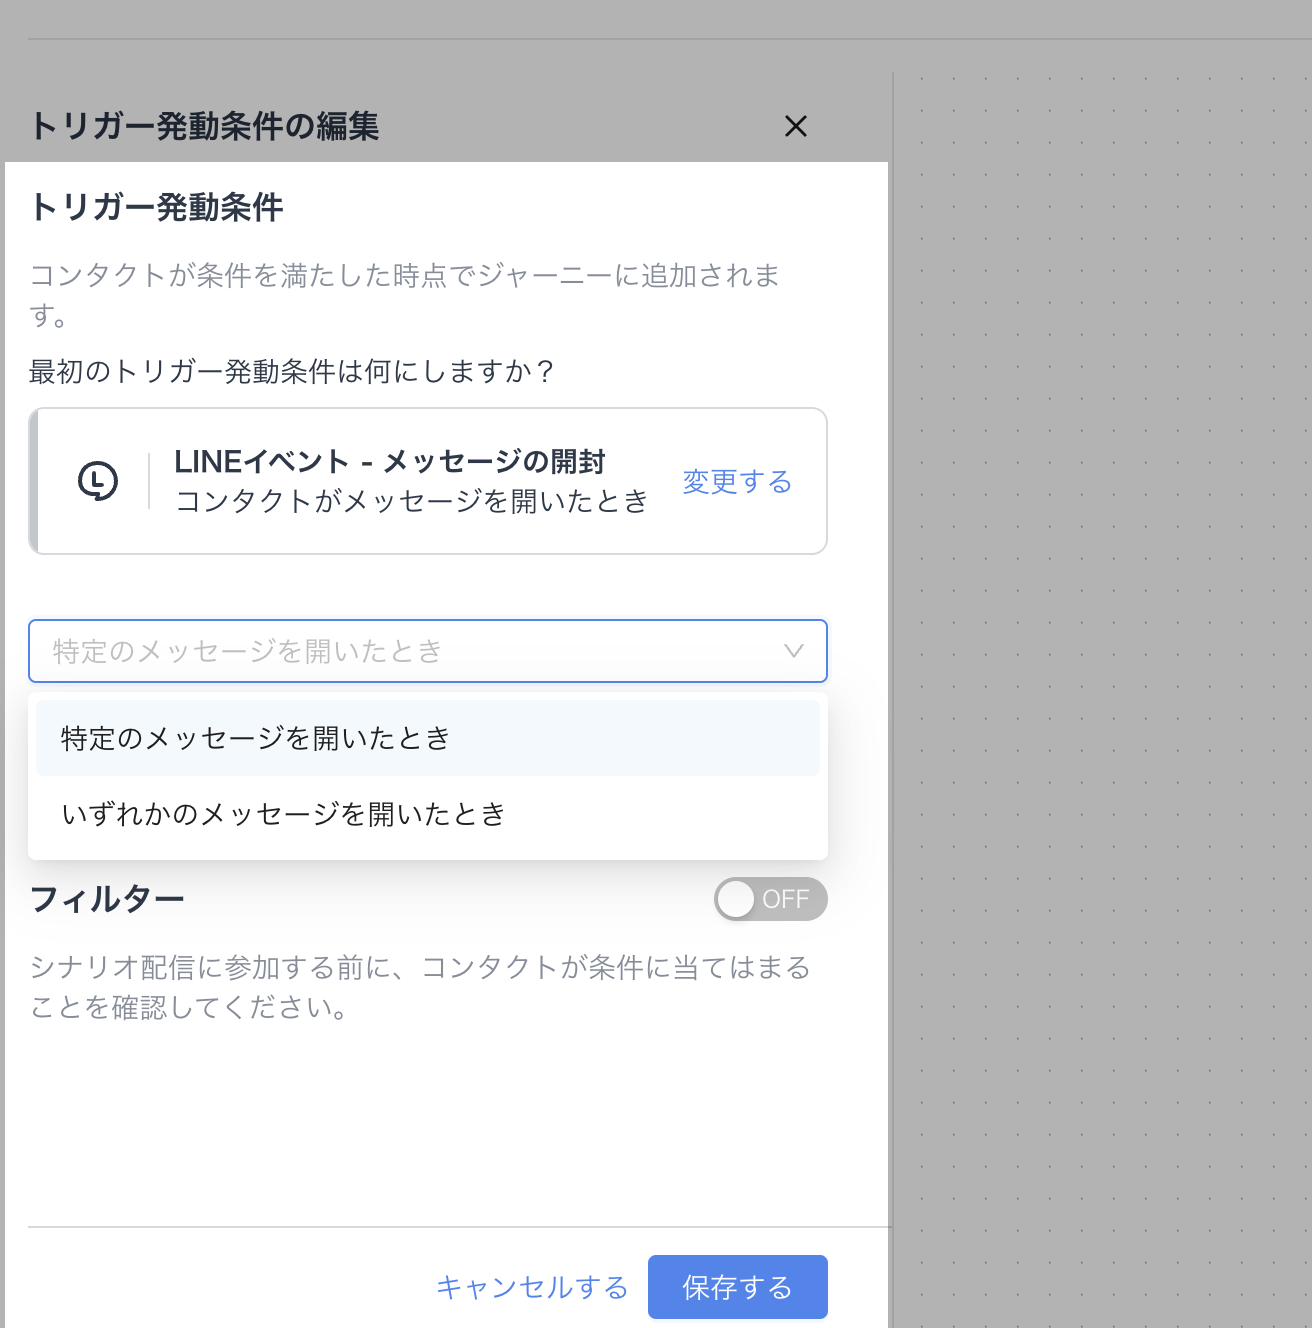The width and height of the screenshot is (1312, 1328).
Task: Click the トリガー発動条件の編集 panel title
Action: (205, 127)
